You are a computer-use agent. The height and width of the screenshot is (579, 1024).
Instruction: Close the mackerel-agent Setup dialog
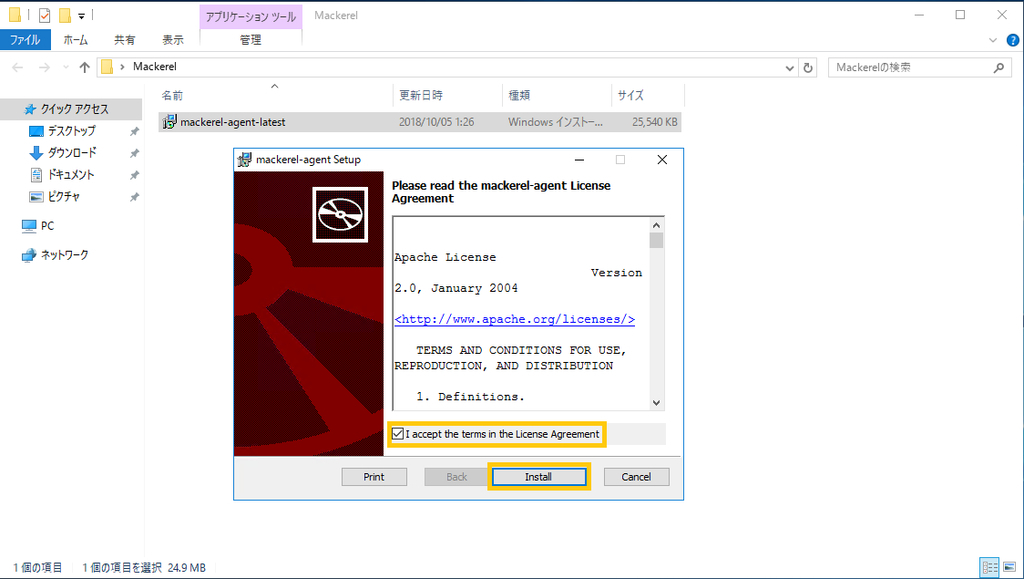pyautogui.click(x=662, y=160)
